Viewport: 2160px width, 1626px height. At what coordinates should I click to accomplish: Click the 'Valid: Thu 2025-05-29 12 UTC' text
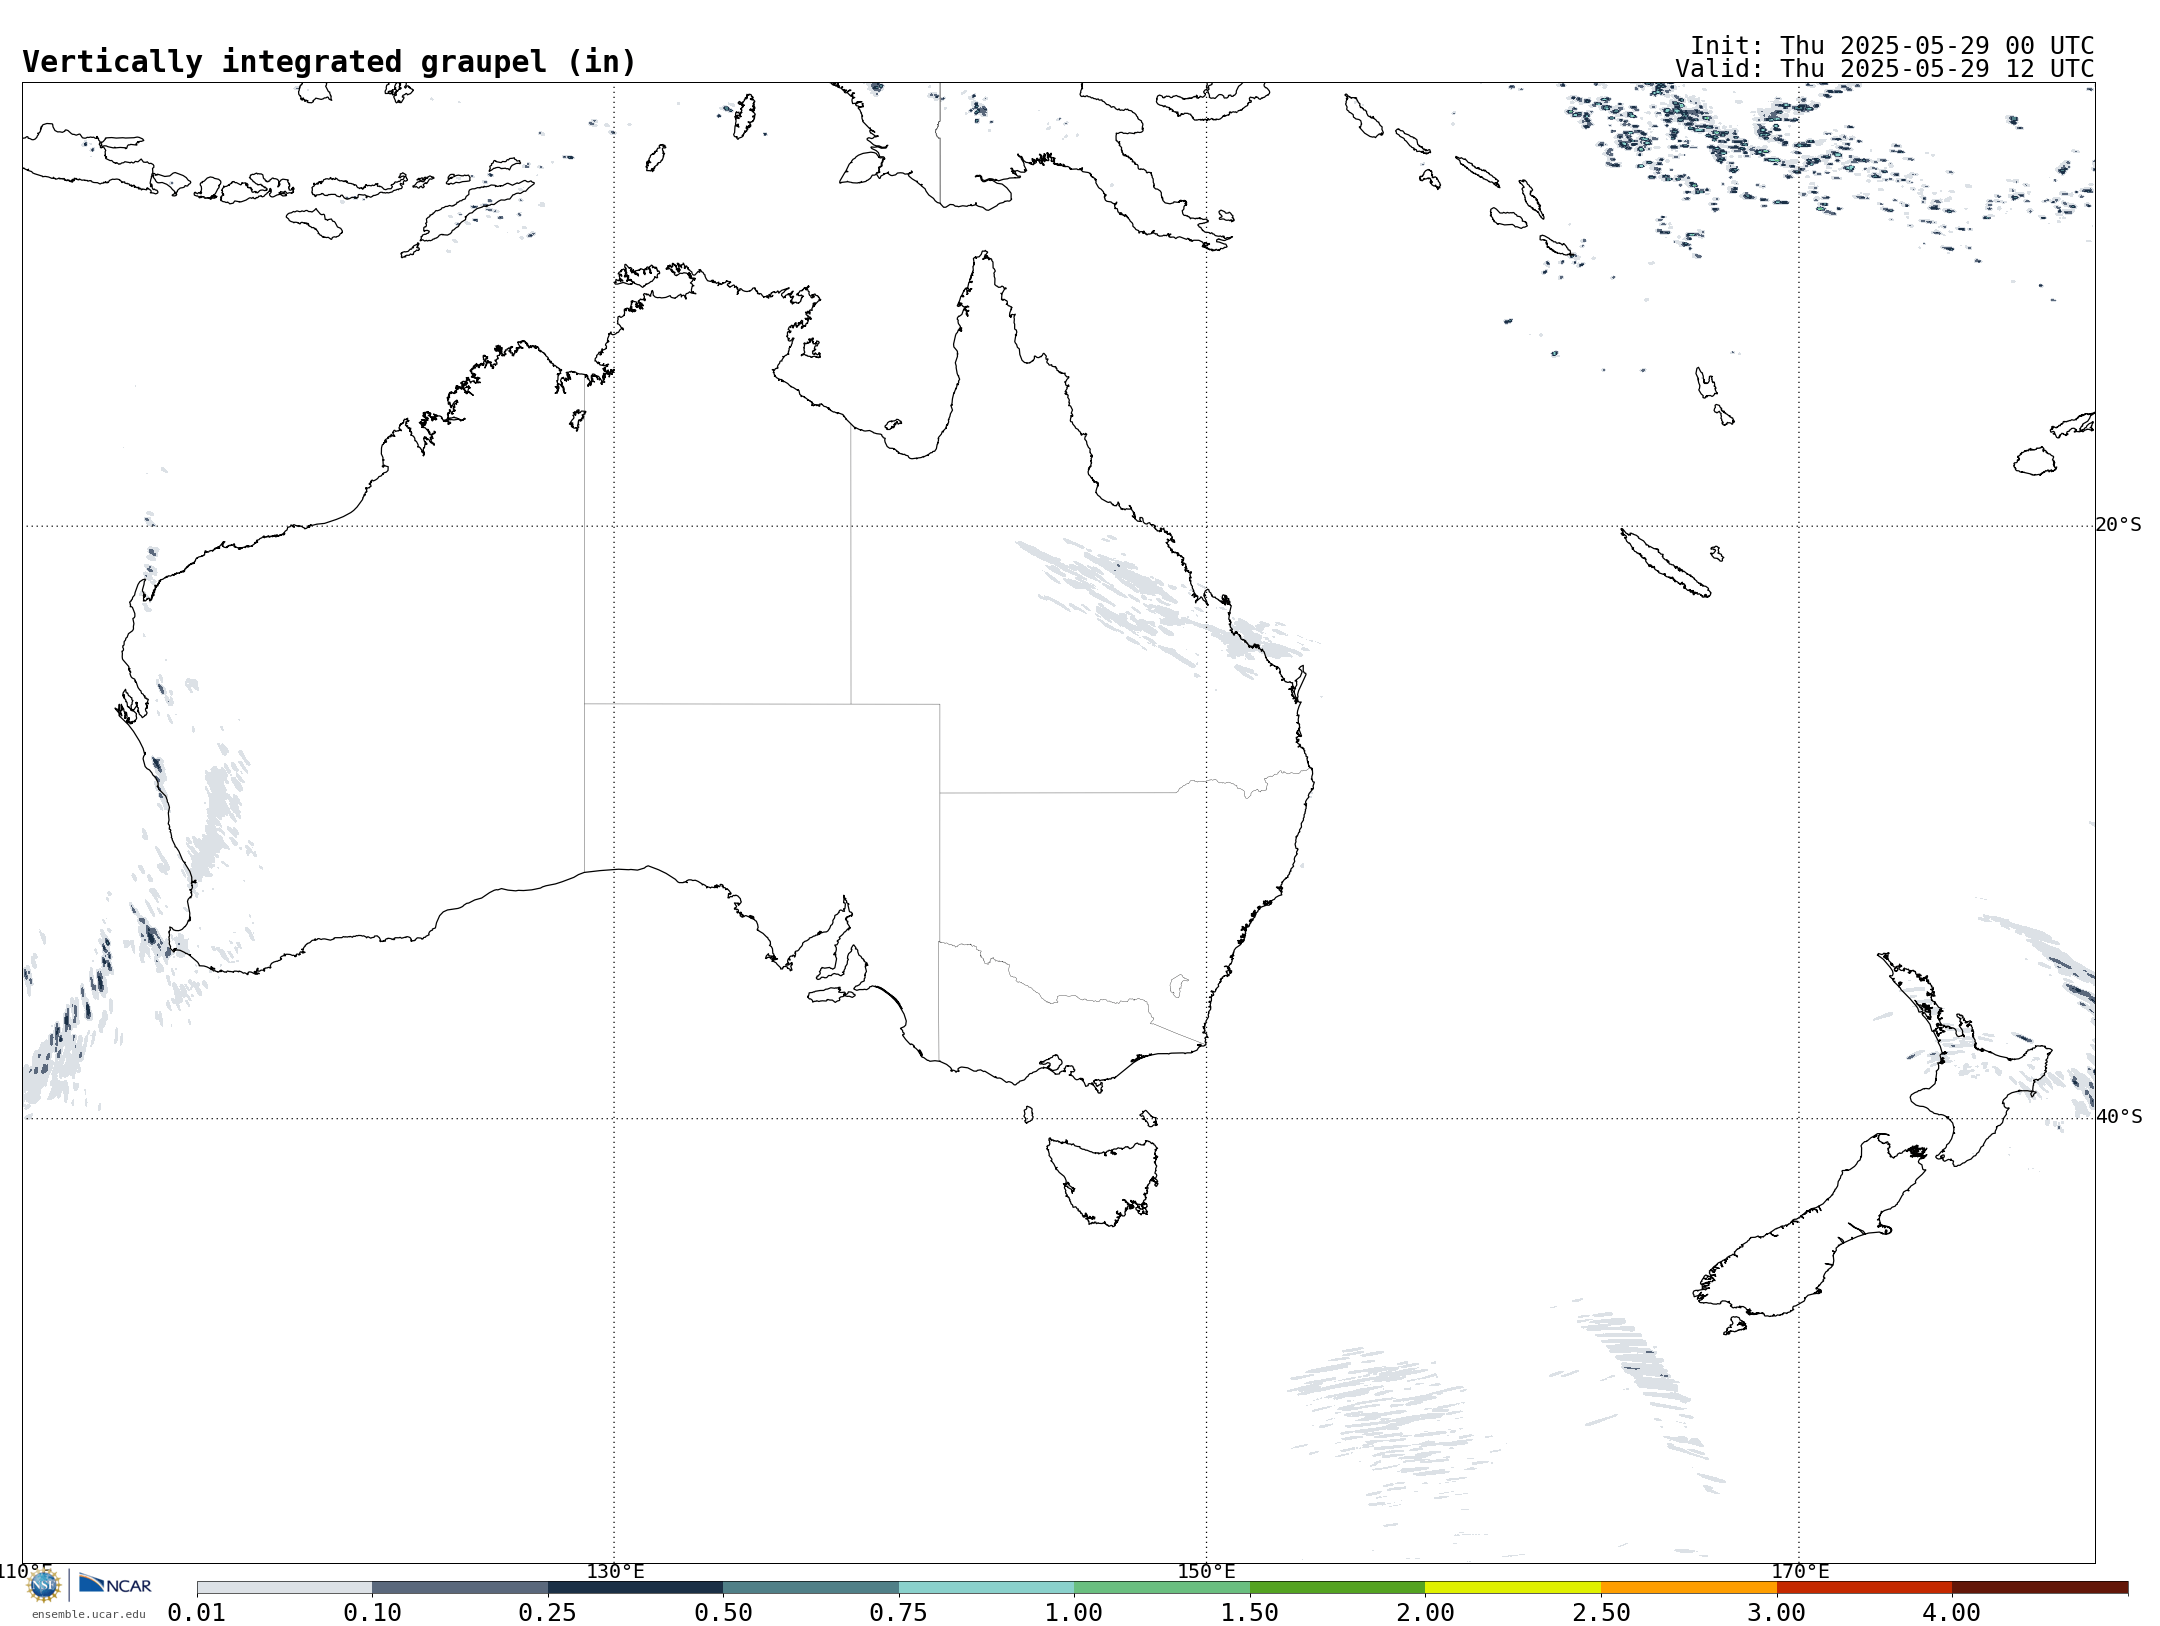[1885, 69]
